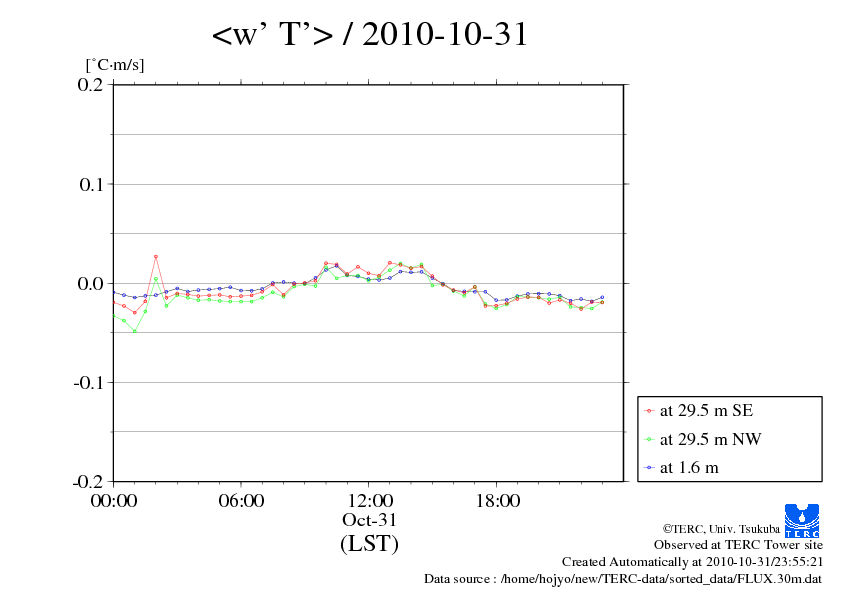The height and width of the screenshot is (595, 842).
Task: Click the chart title '<w' T'> / 2010-10-31'
Action: point(370,34)
